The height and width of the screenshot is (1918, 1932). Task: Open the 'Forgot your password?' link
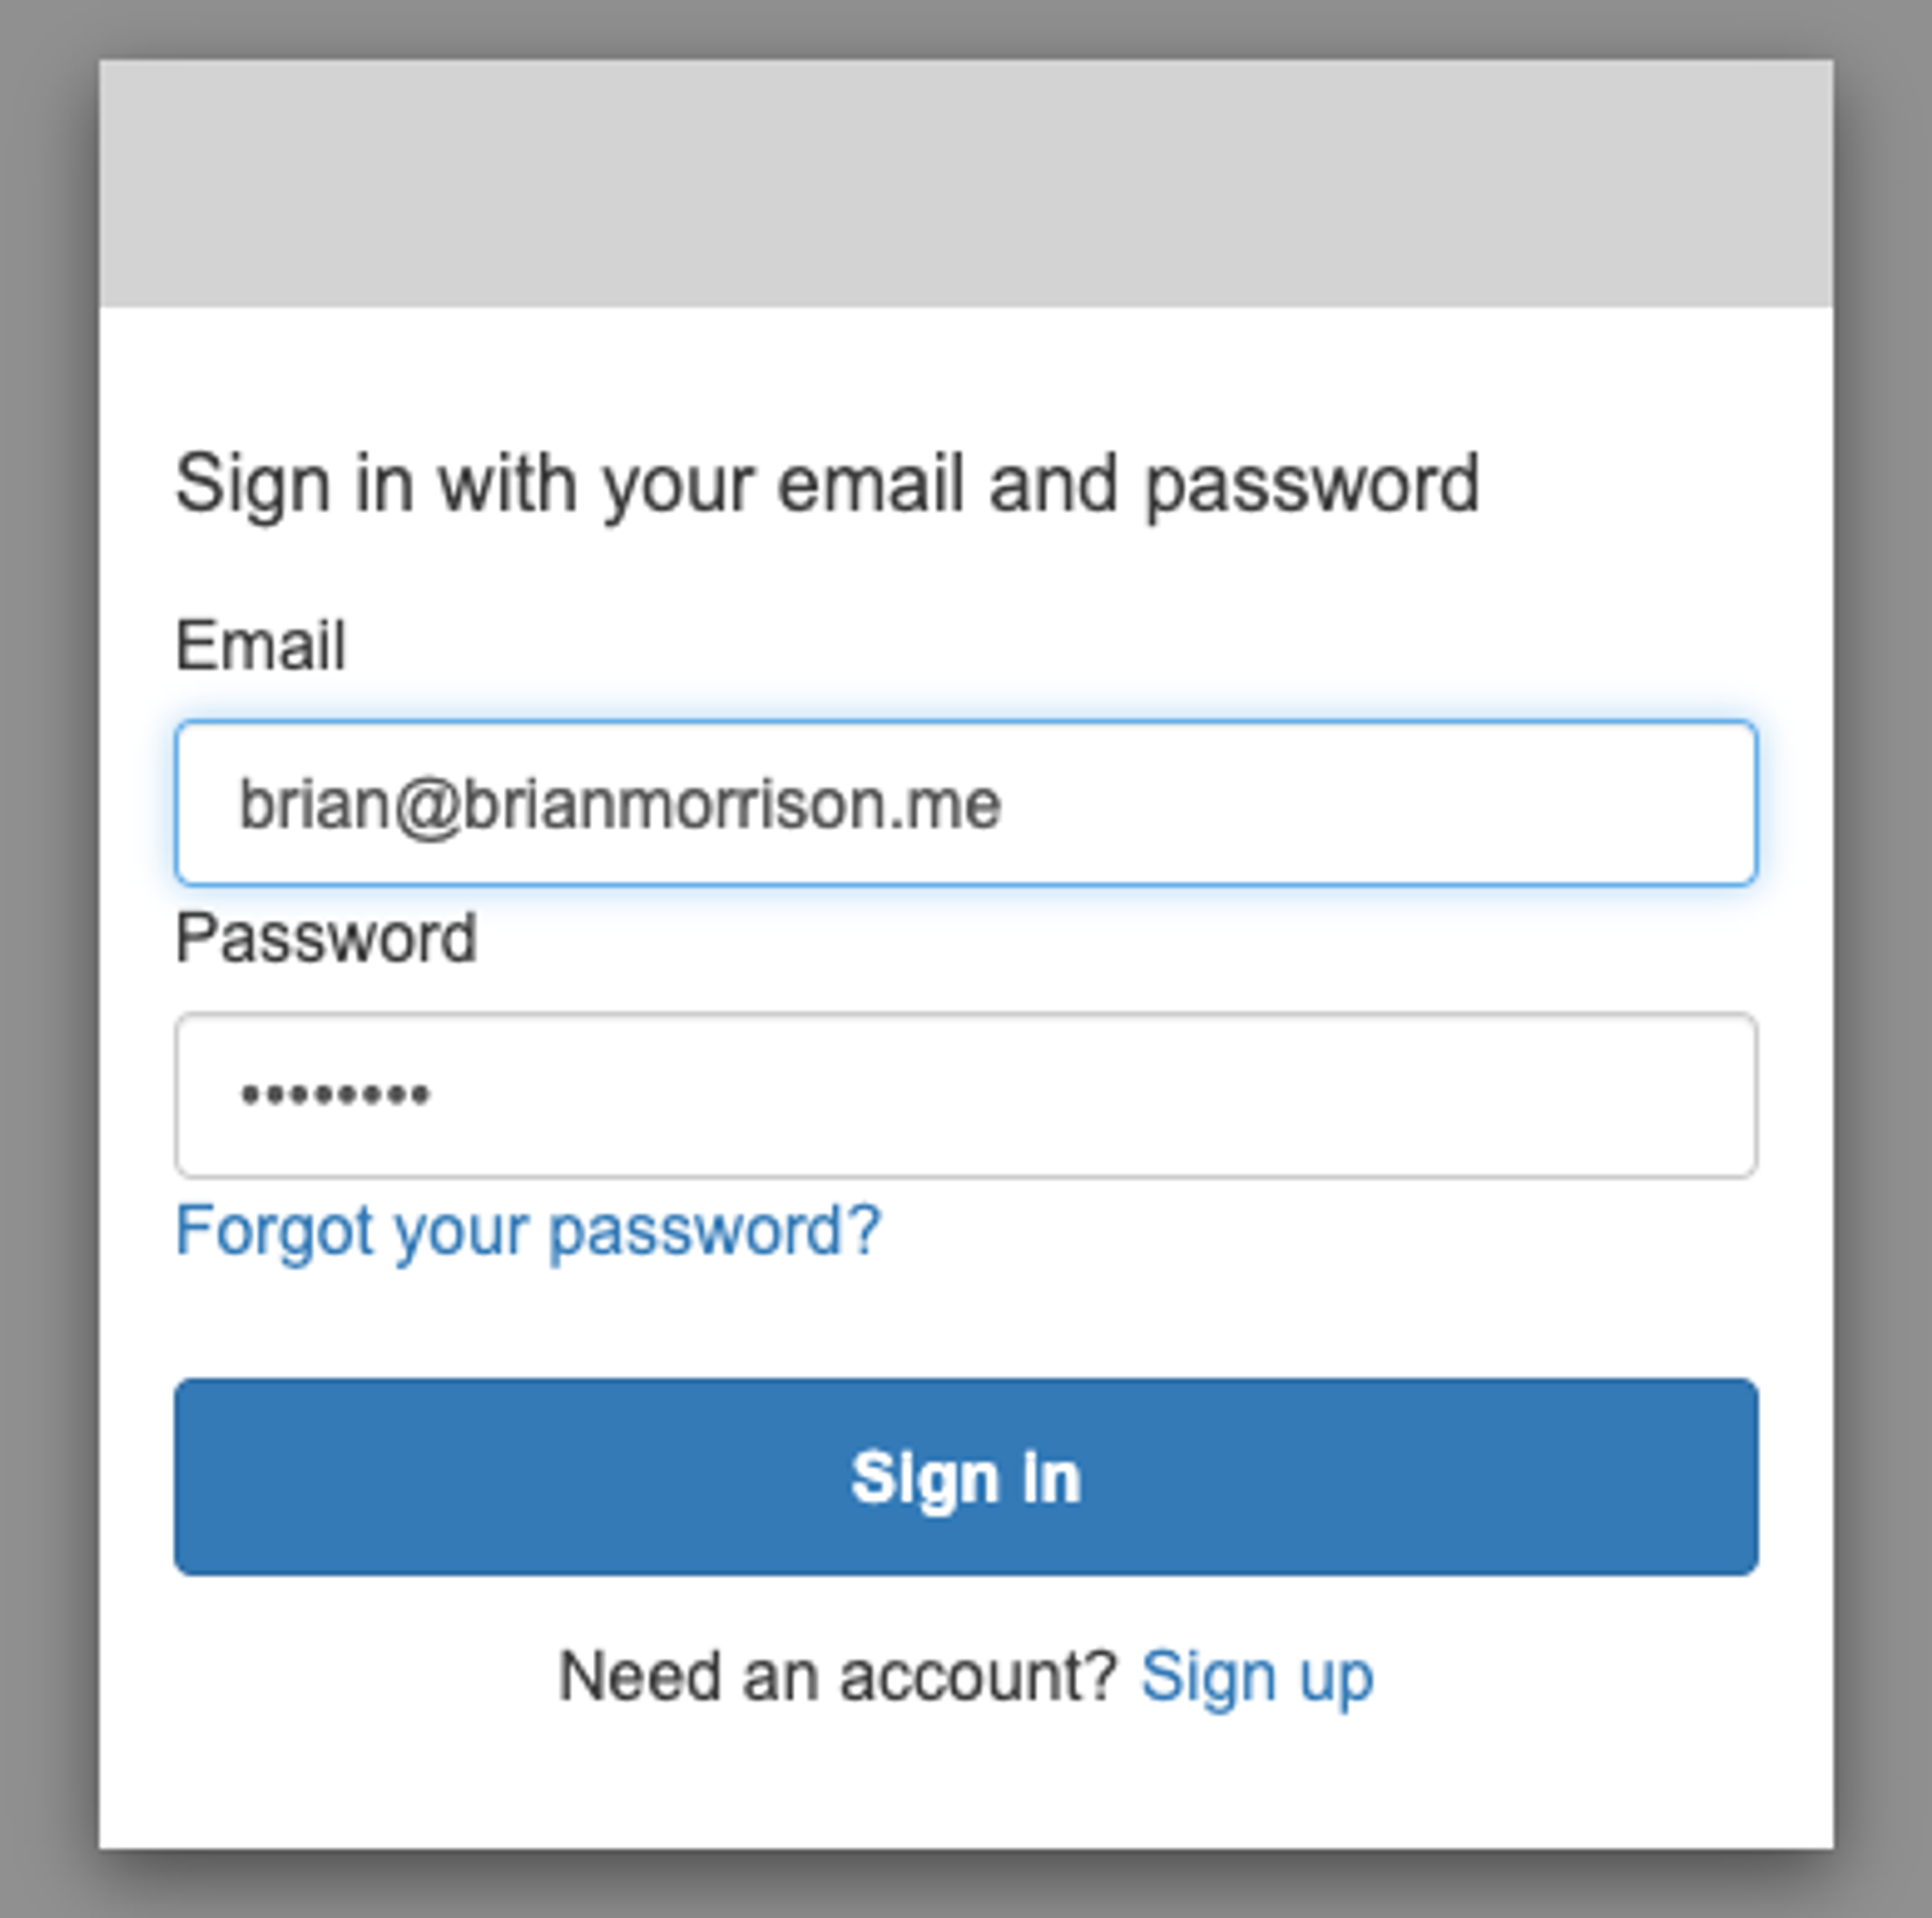point(528,1231)
